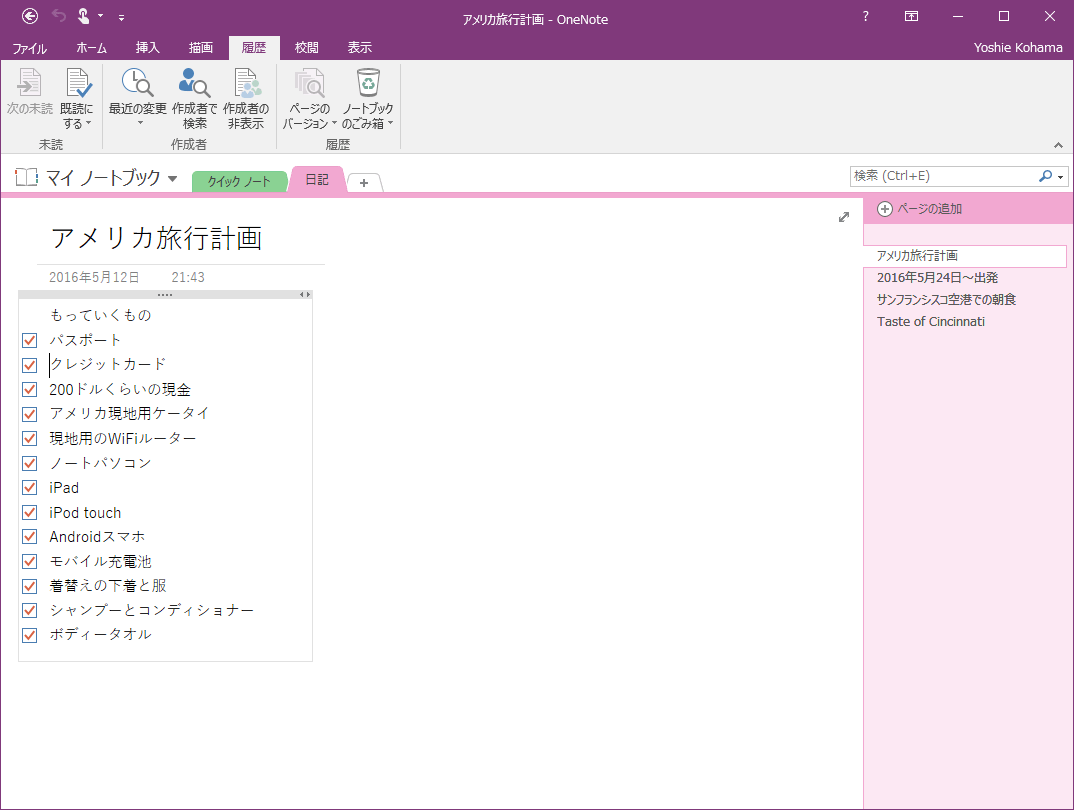Toggle touch/mouse mode icon
The image size is (1074, 810).
(x=83, y=16)
